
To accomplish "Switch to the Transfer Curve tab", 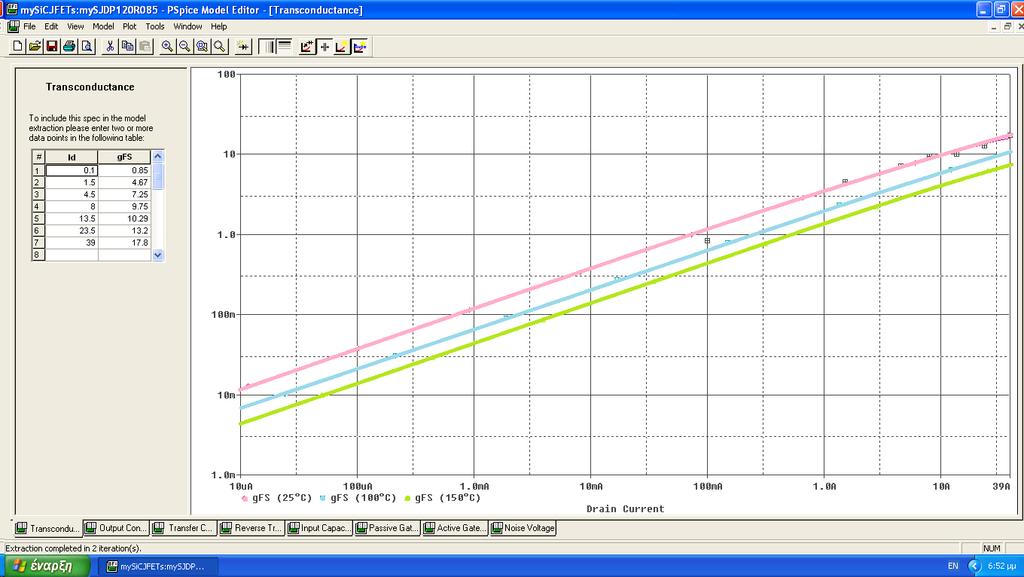I will pos(184,528).
